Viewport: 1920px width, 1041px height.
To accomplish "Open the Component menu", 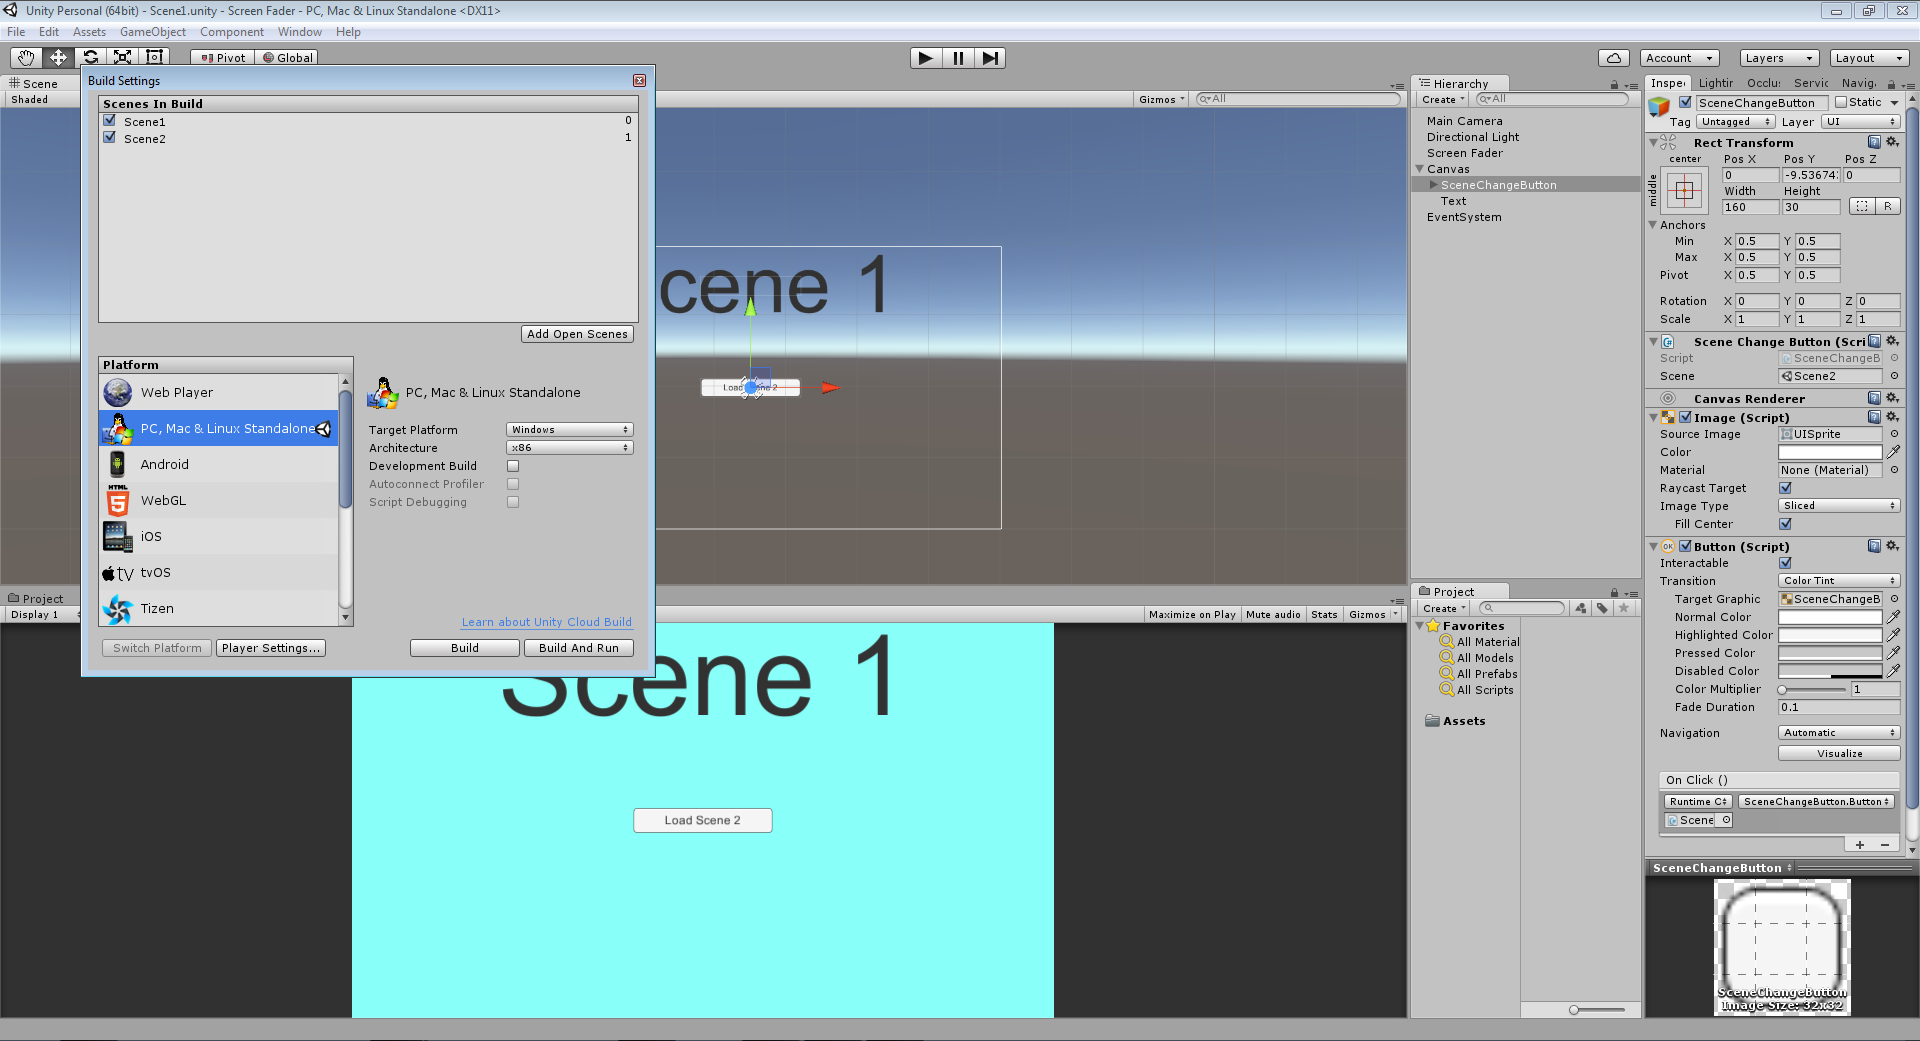I will [232, 32].
